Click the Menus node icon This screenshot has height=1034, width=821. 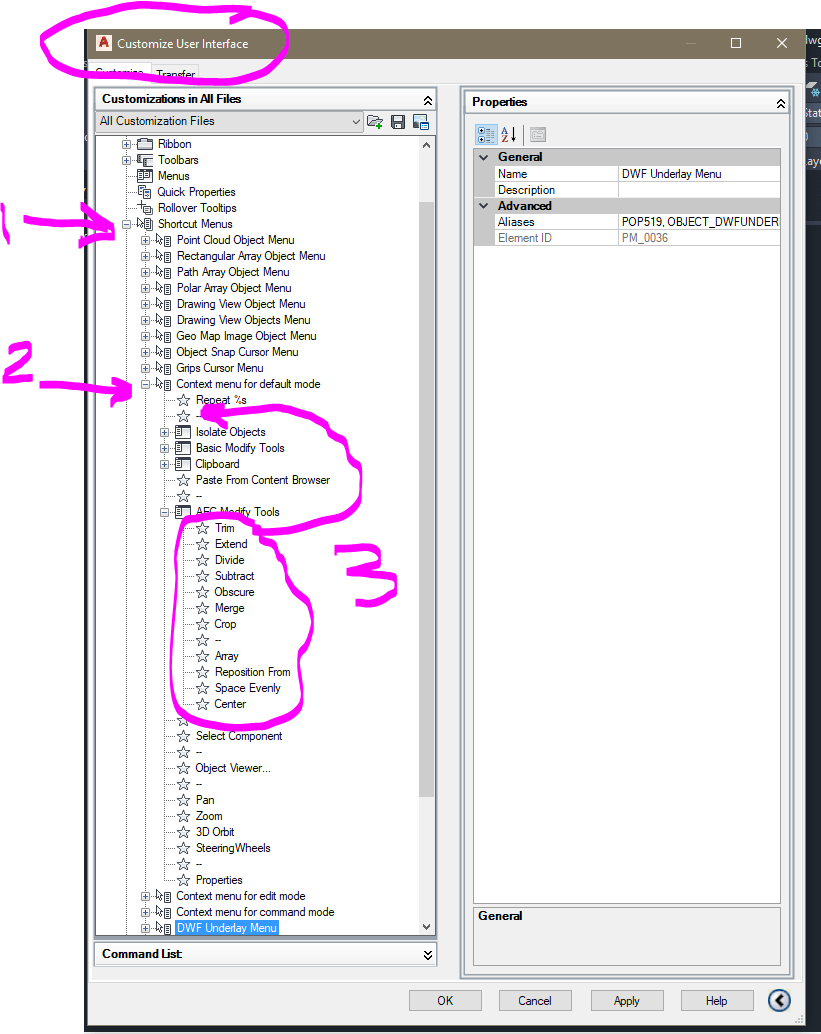(145, 176)
